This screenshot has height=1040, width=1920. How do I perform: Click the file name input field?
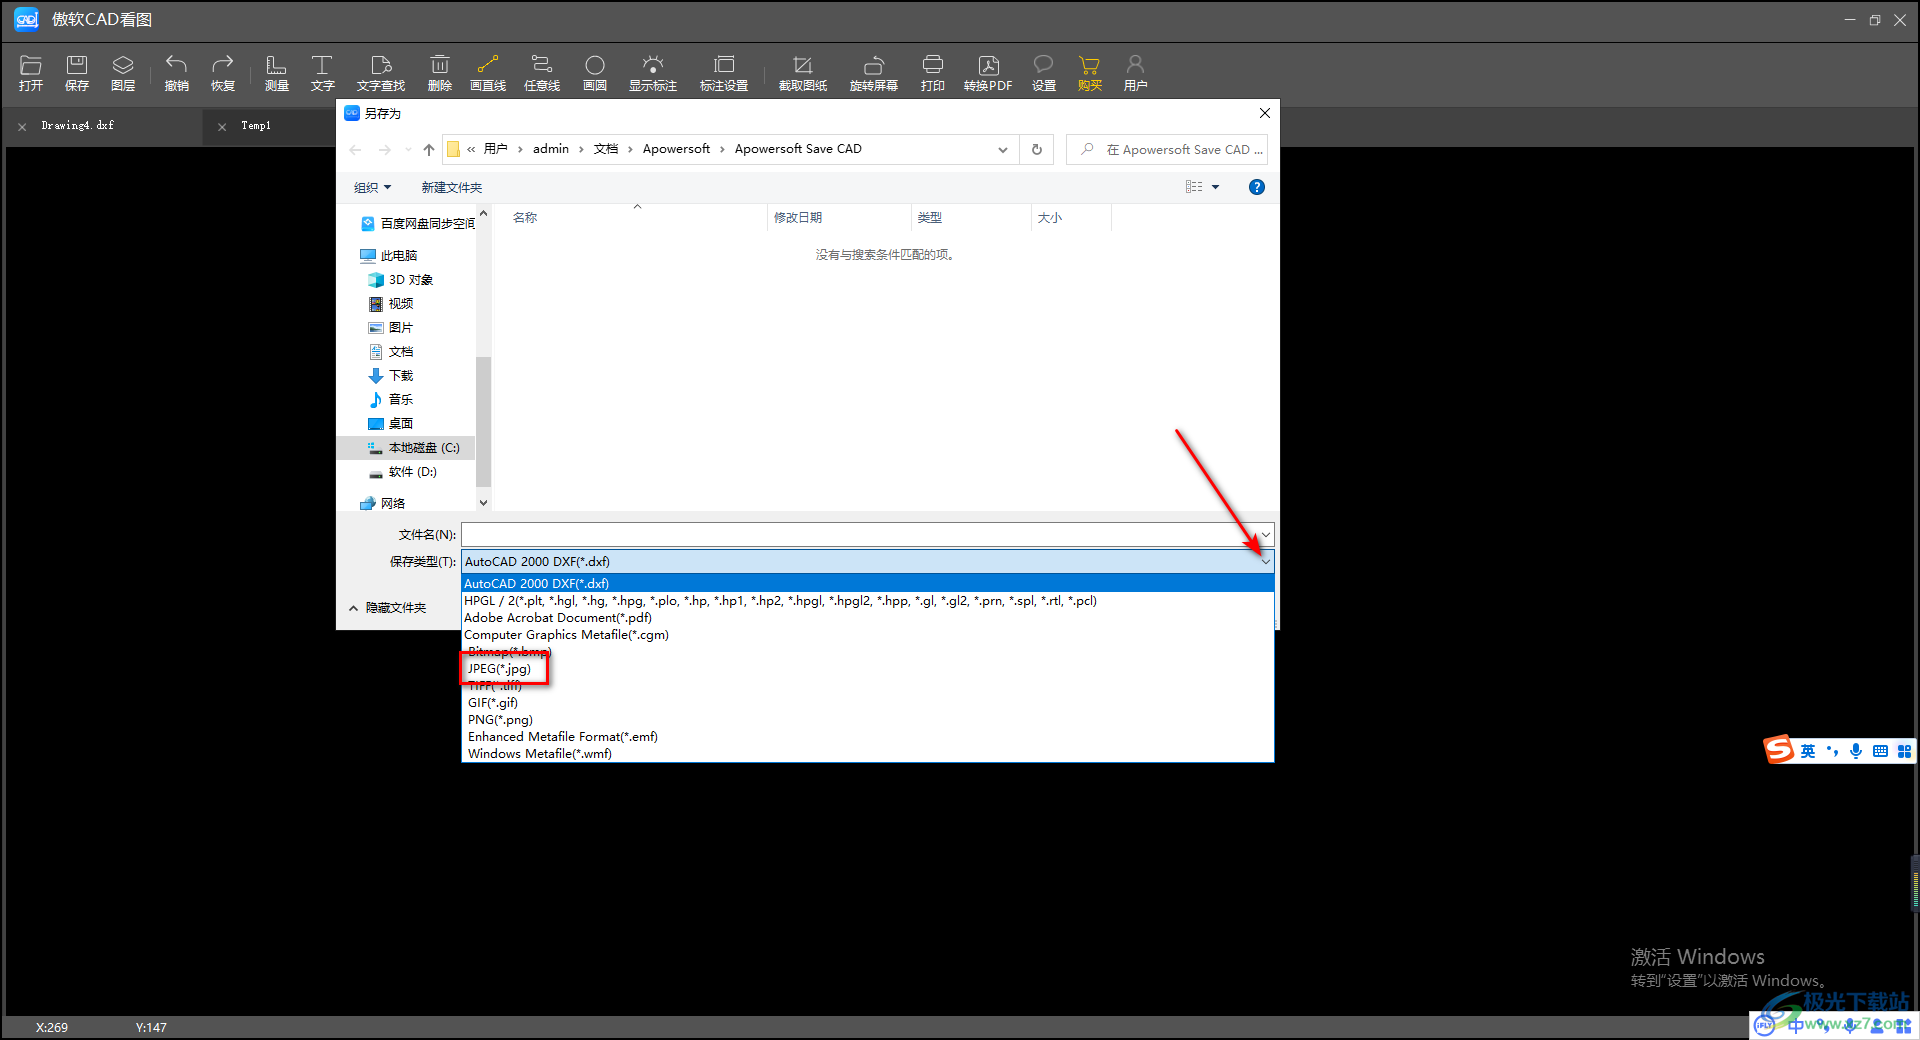coord(858,535)
